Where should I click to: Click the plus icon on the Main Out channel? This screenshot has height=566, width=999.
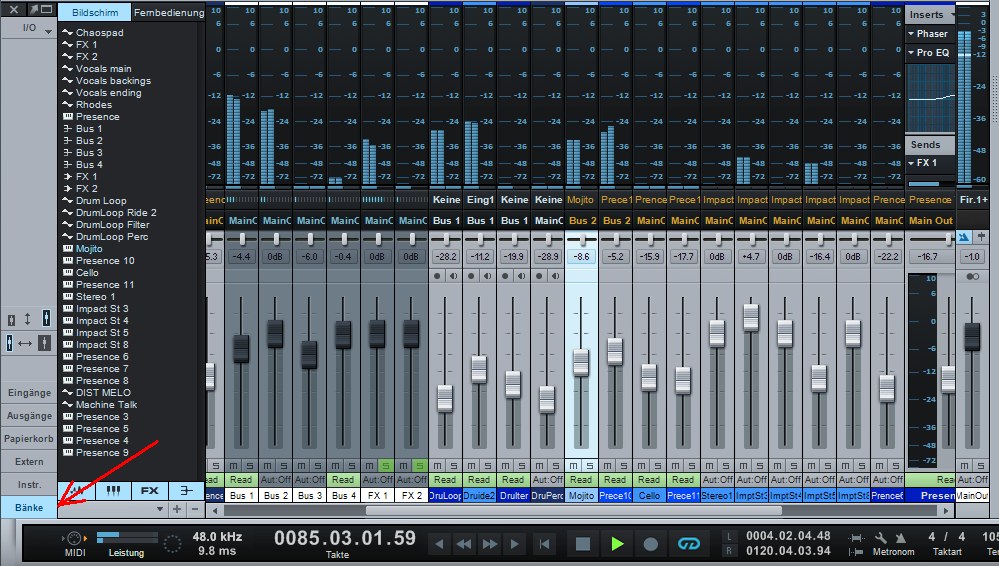(x=982, y=237)
